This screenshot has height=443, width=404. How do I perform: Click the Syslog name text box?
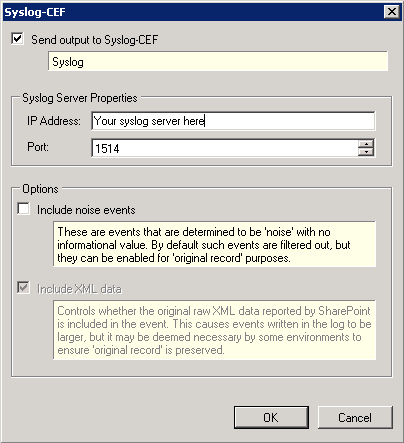click(218, 61)
